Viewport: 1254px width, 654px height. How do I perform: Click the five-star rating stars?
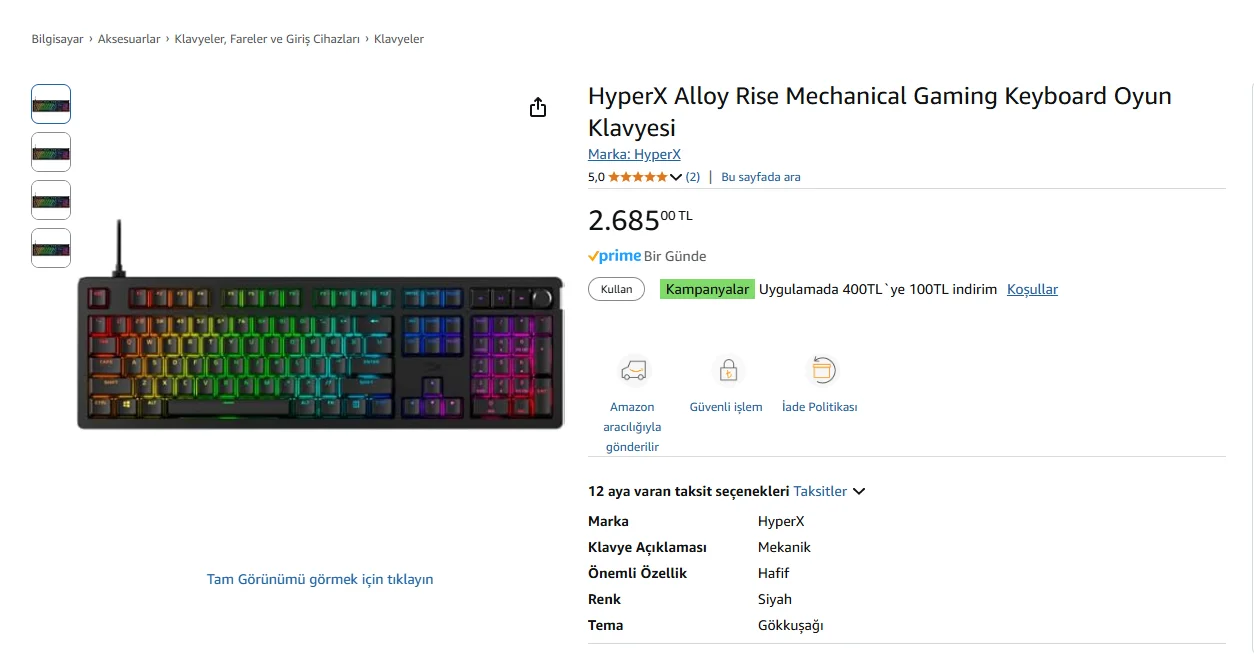[637, 177]
